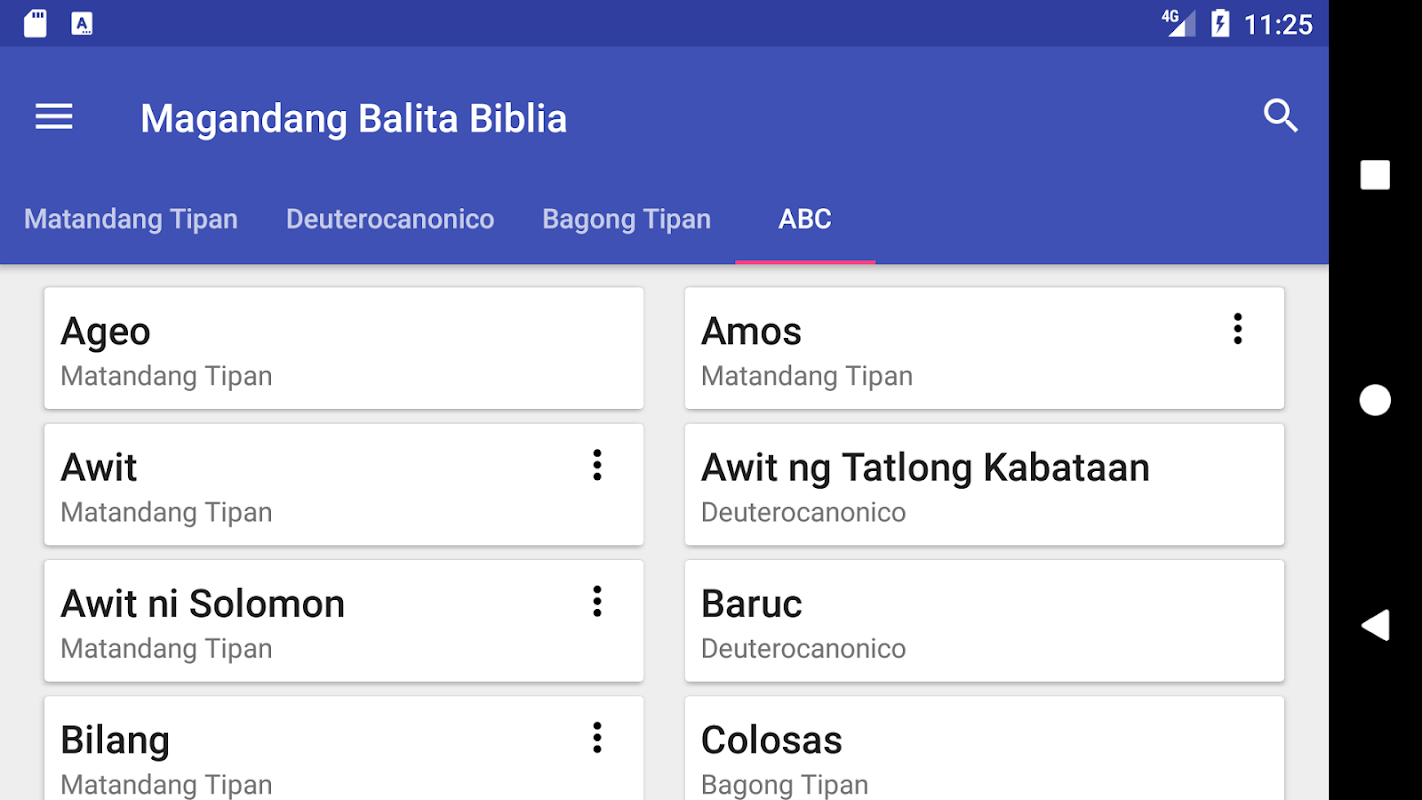The image size is (1422, 800).
Task: Open the Bilang card three-dot menu
Action: [597, 738]
